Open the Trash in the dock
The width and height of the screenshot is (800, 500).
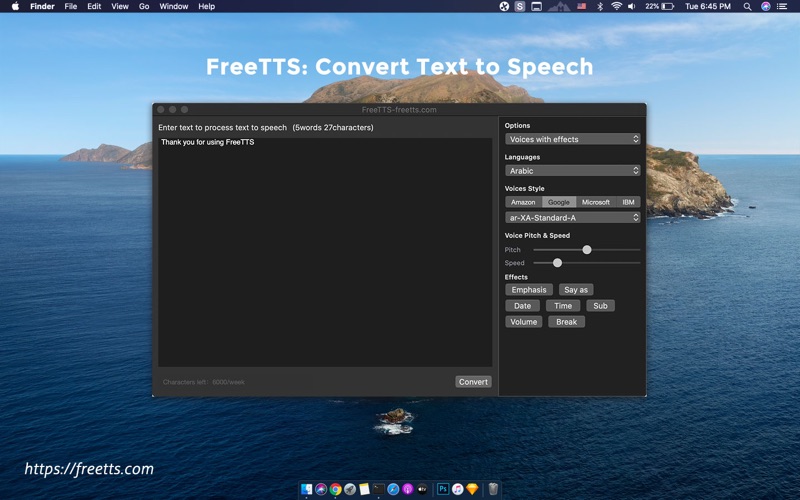coord(493,489)
